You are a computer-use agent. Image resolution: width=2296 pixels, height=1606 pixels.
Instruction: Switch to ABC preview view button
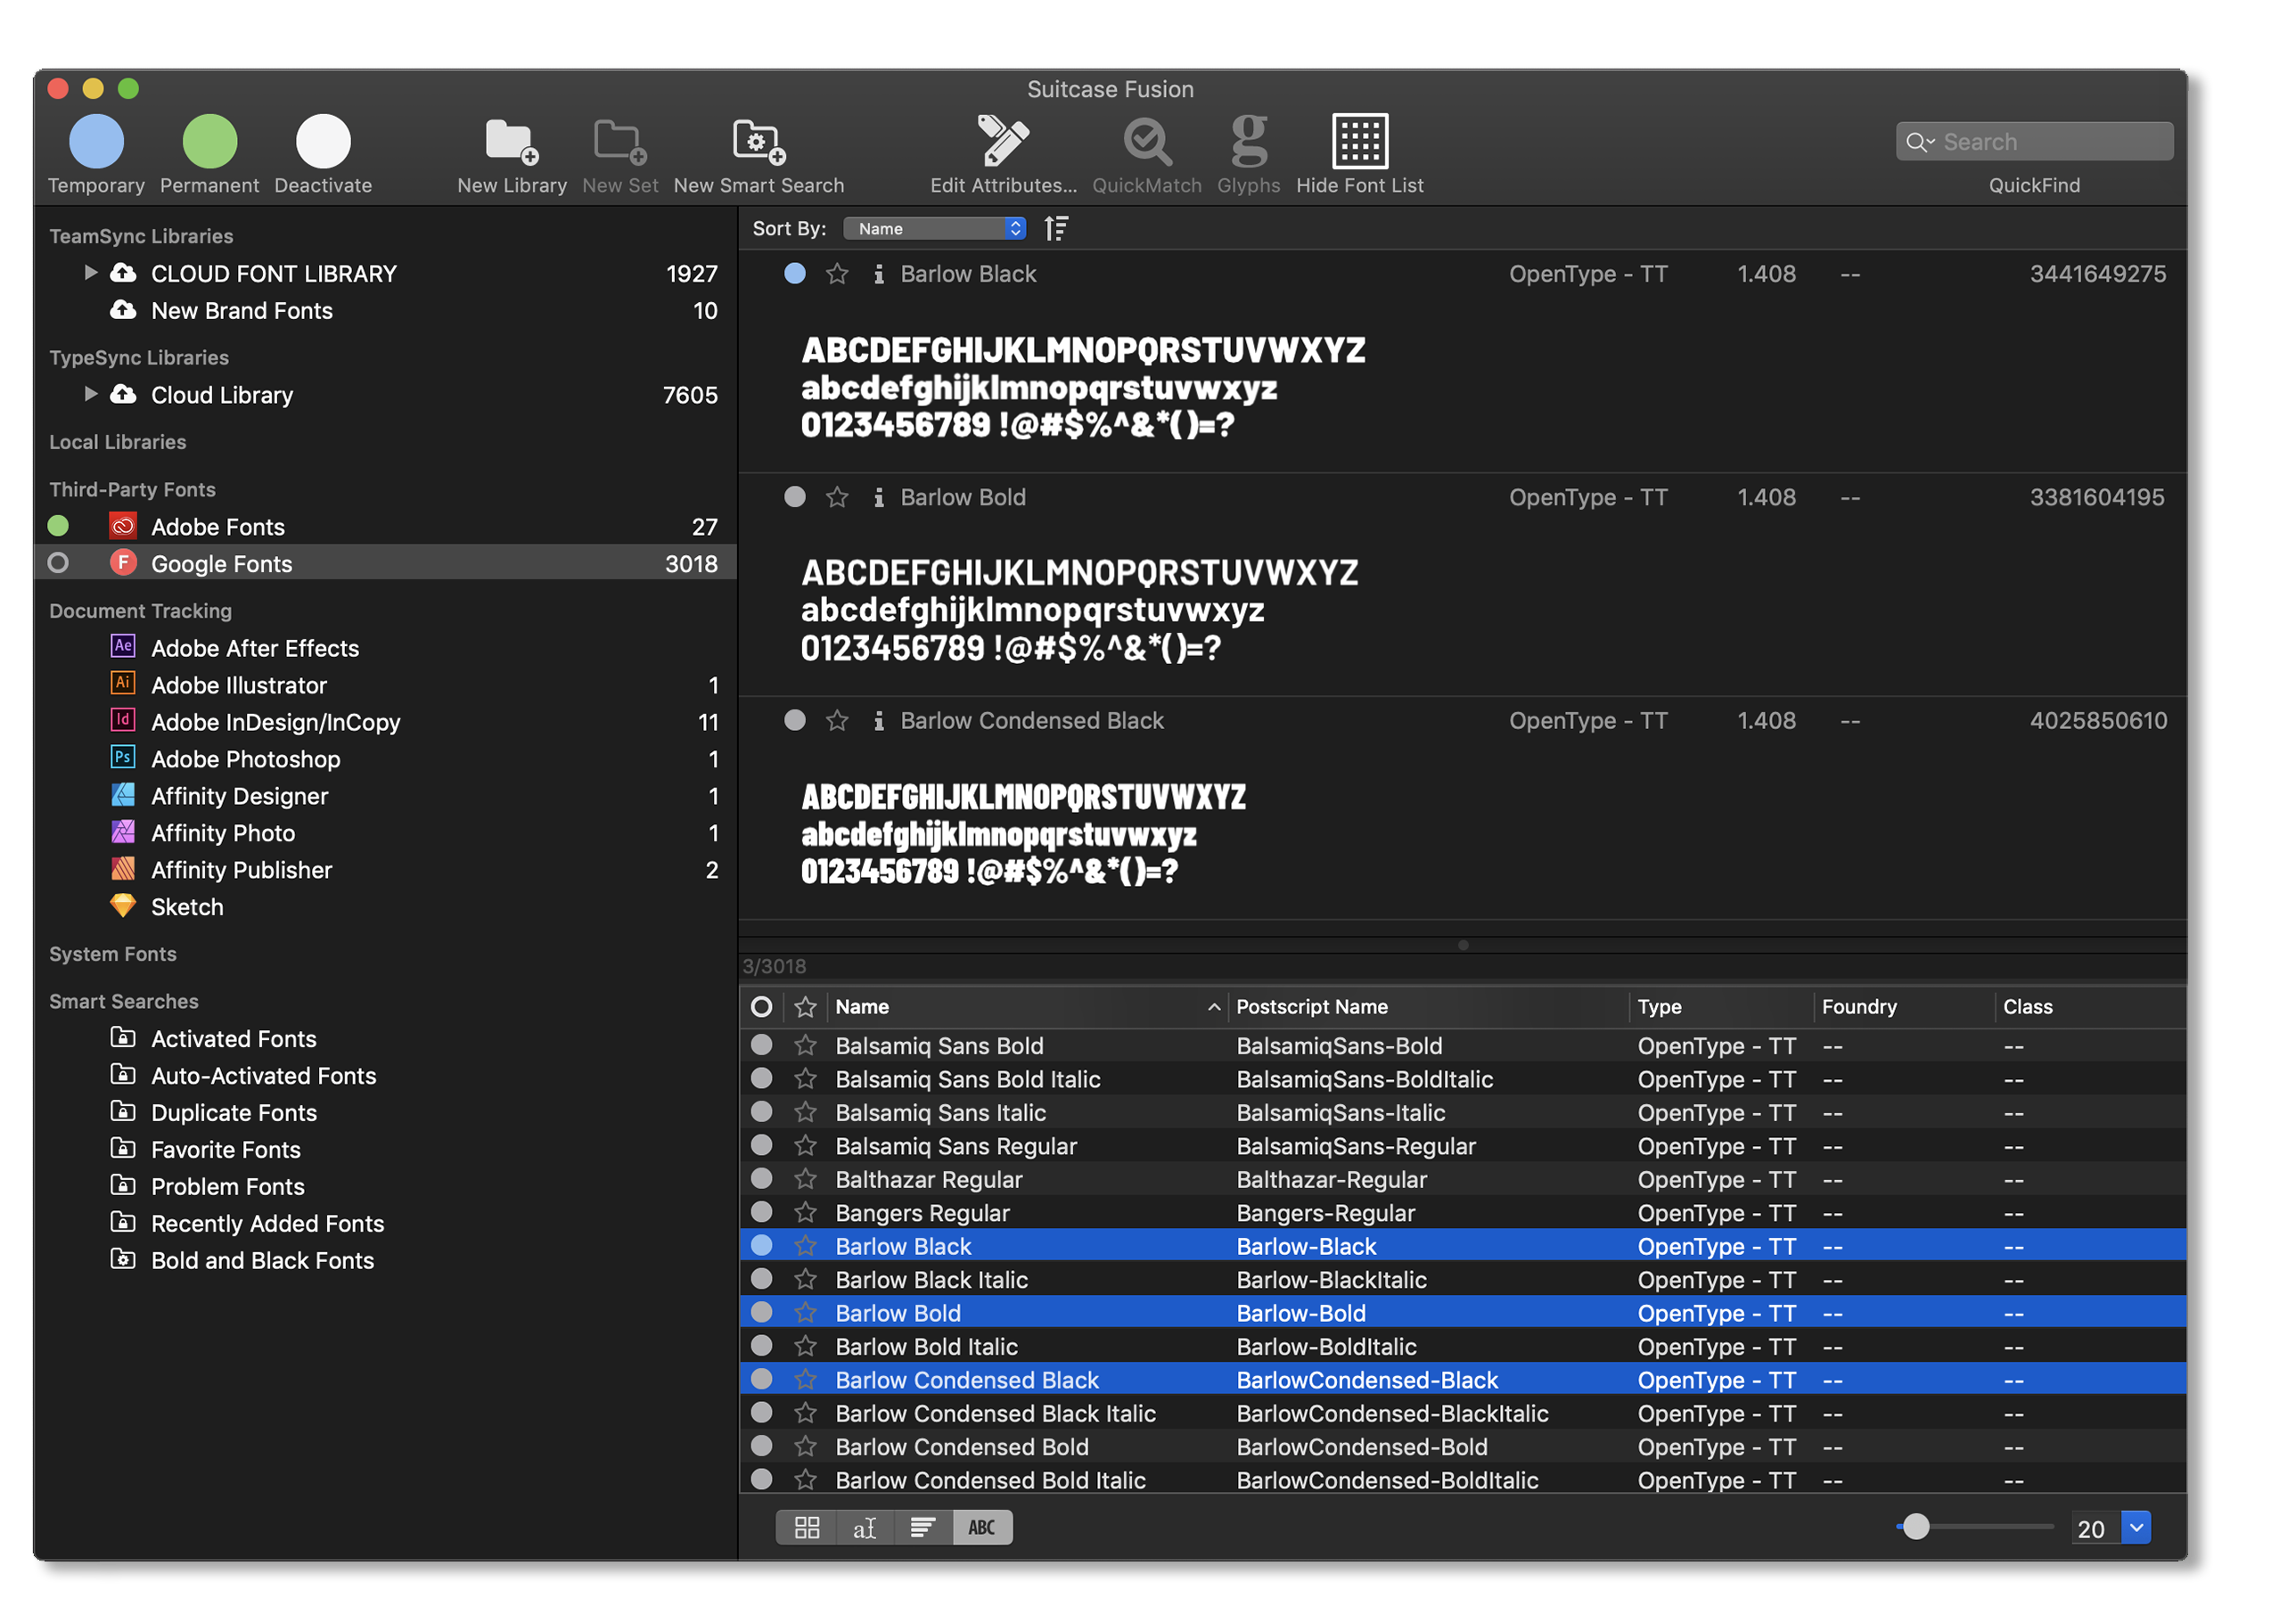point(981,1527)
